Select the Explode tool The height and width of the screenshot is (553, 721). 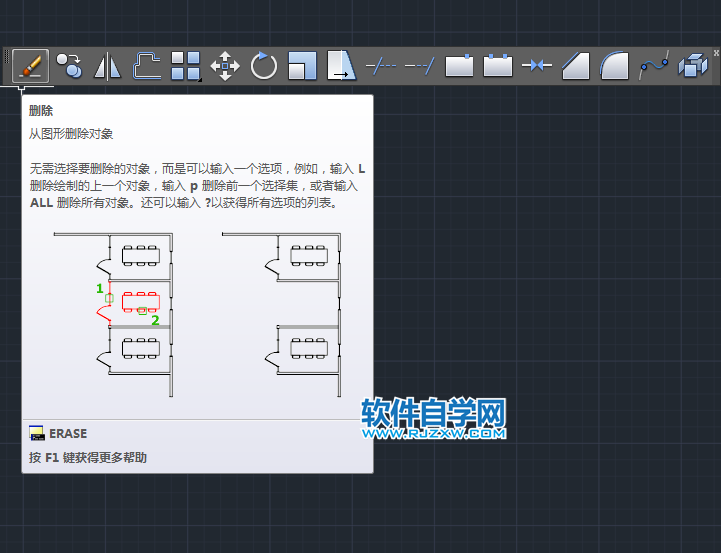click(693, 66)
